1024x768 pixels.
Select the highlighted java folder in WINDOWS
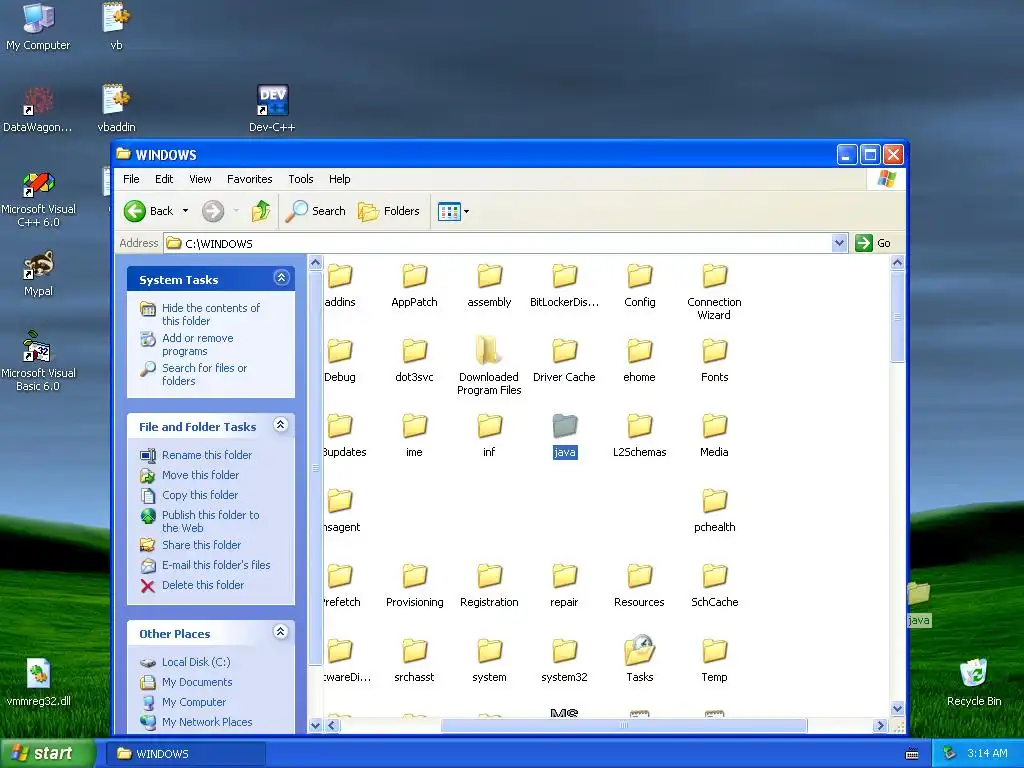pos(564,436)
